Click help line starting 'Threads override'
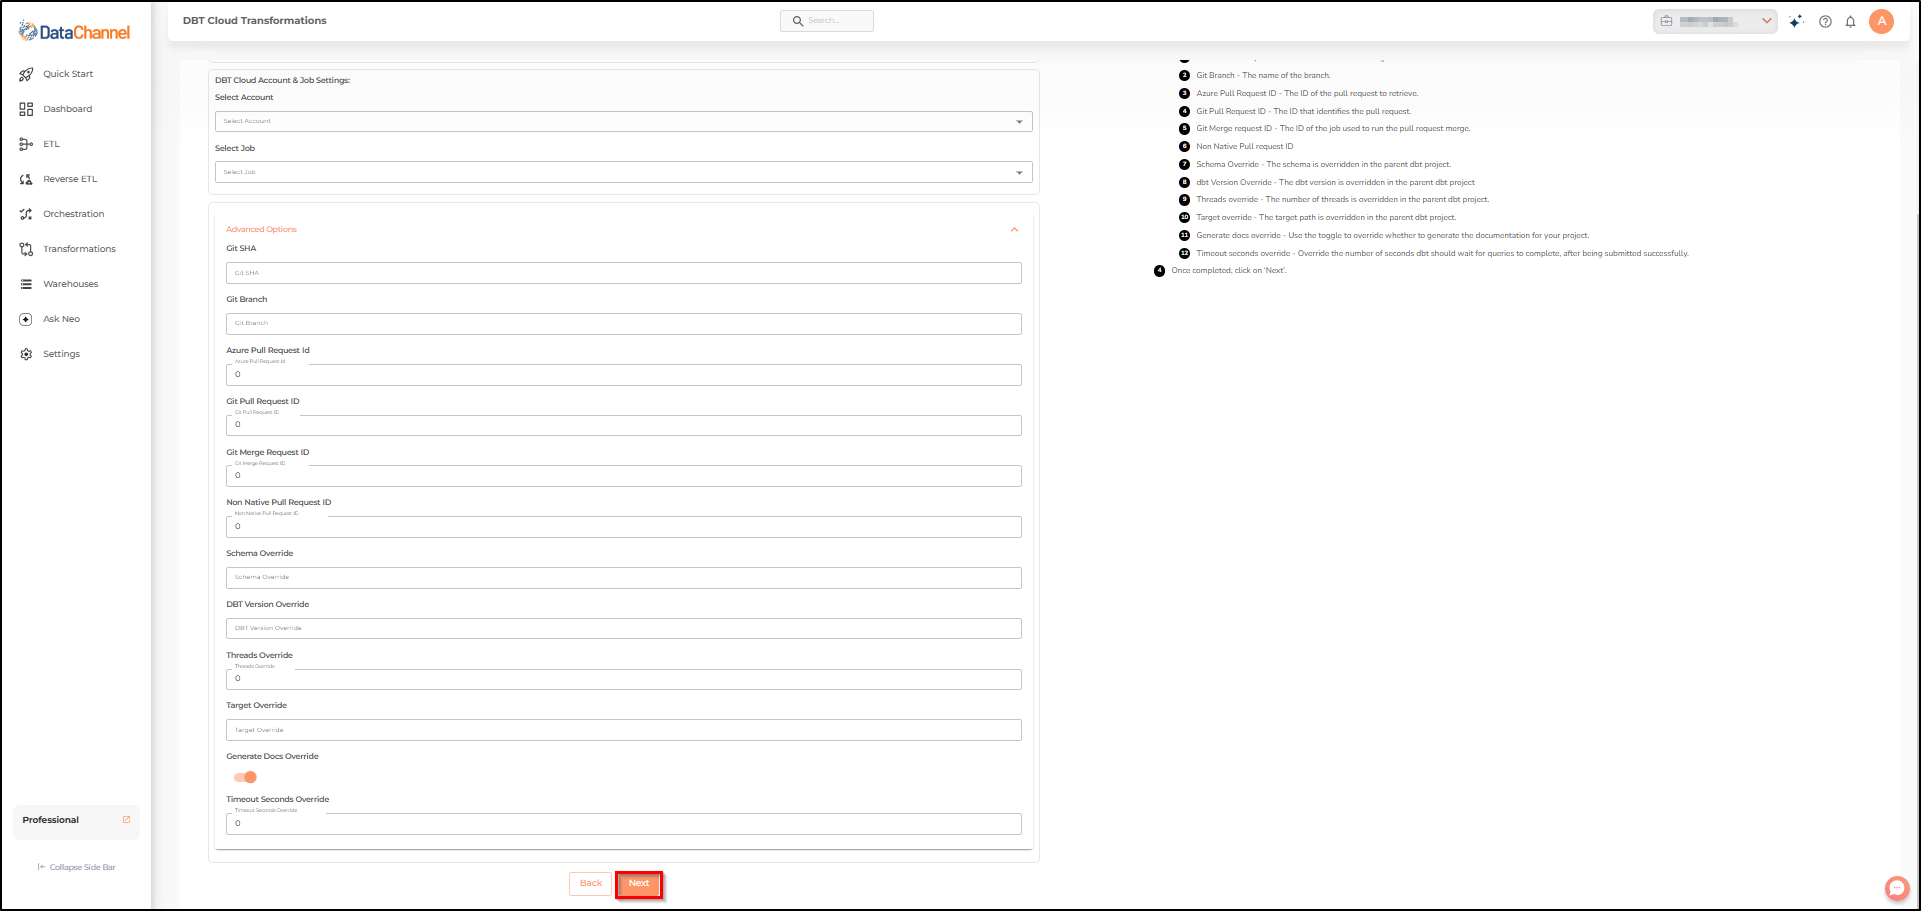The height and width of the screenshot is (911, 1921). pos(1343,200)
